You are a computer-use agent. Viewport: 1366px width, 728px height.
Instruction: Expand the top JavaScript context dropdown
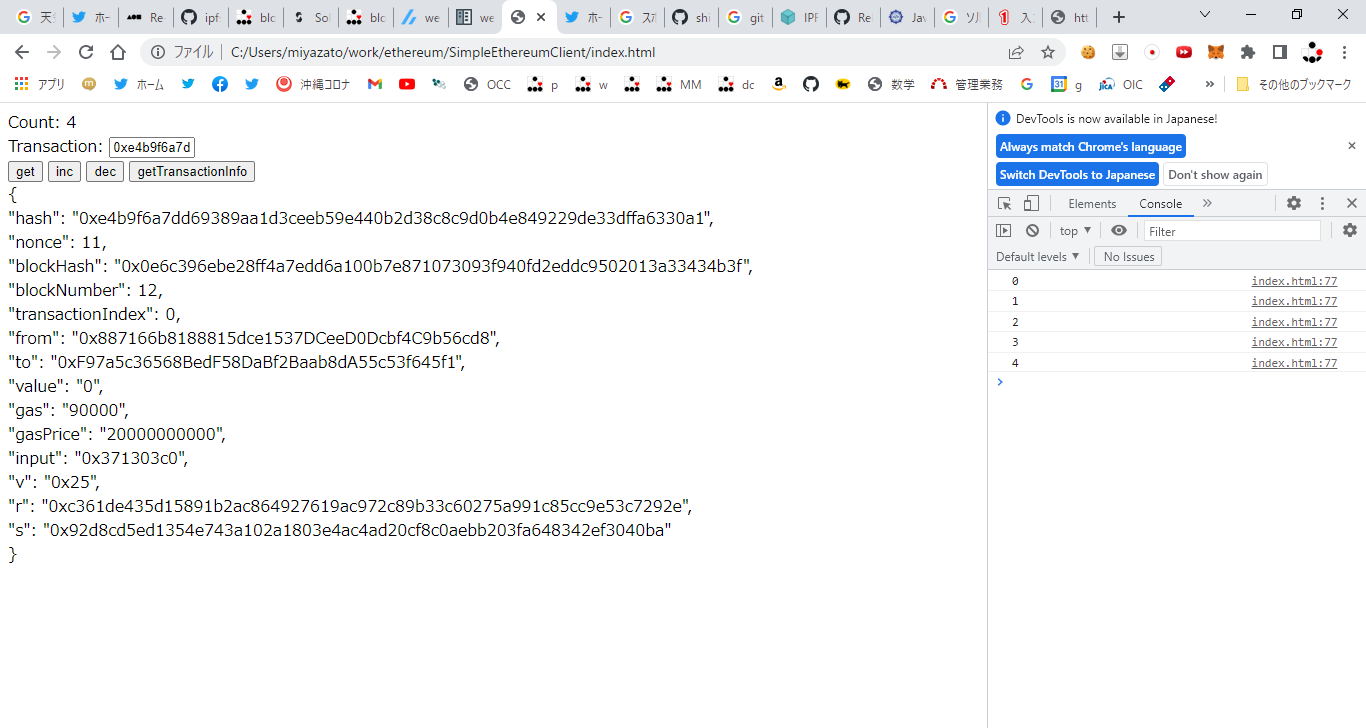pyautogui.click(x=1076, y=231)
